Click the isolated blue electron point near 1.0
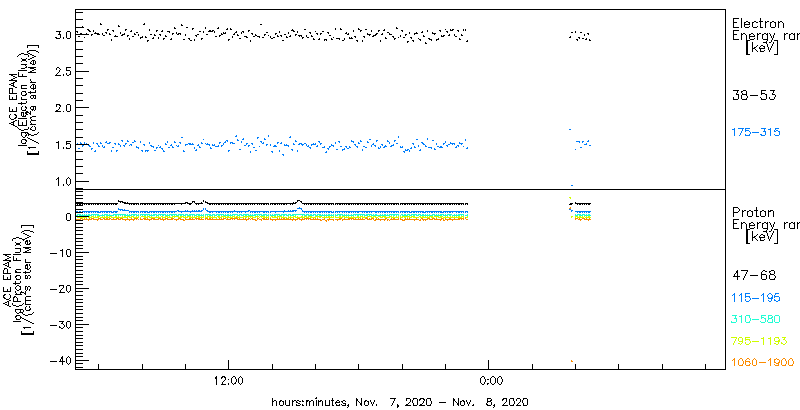 (x=572, y=186)
